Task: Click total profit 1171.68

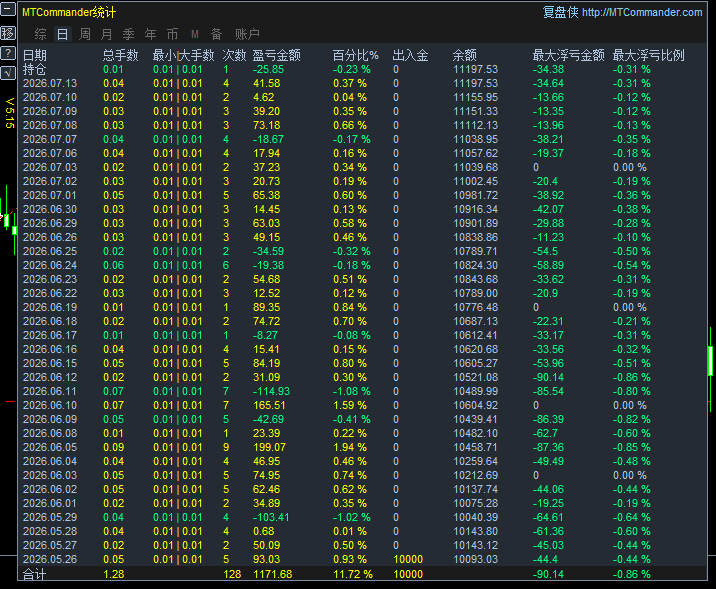Action: coord(273,574)
